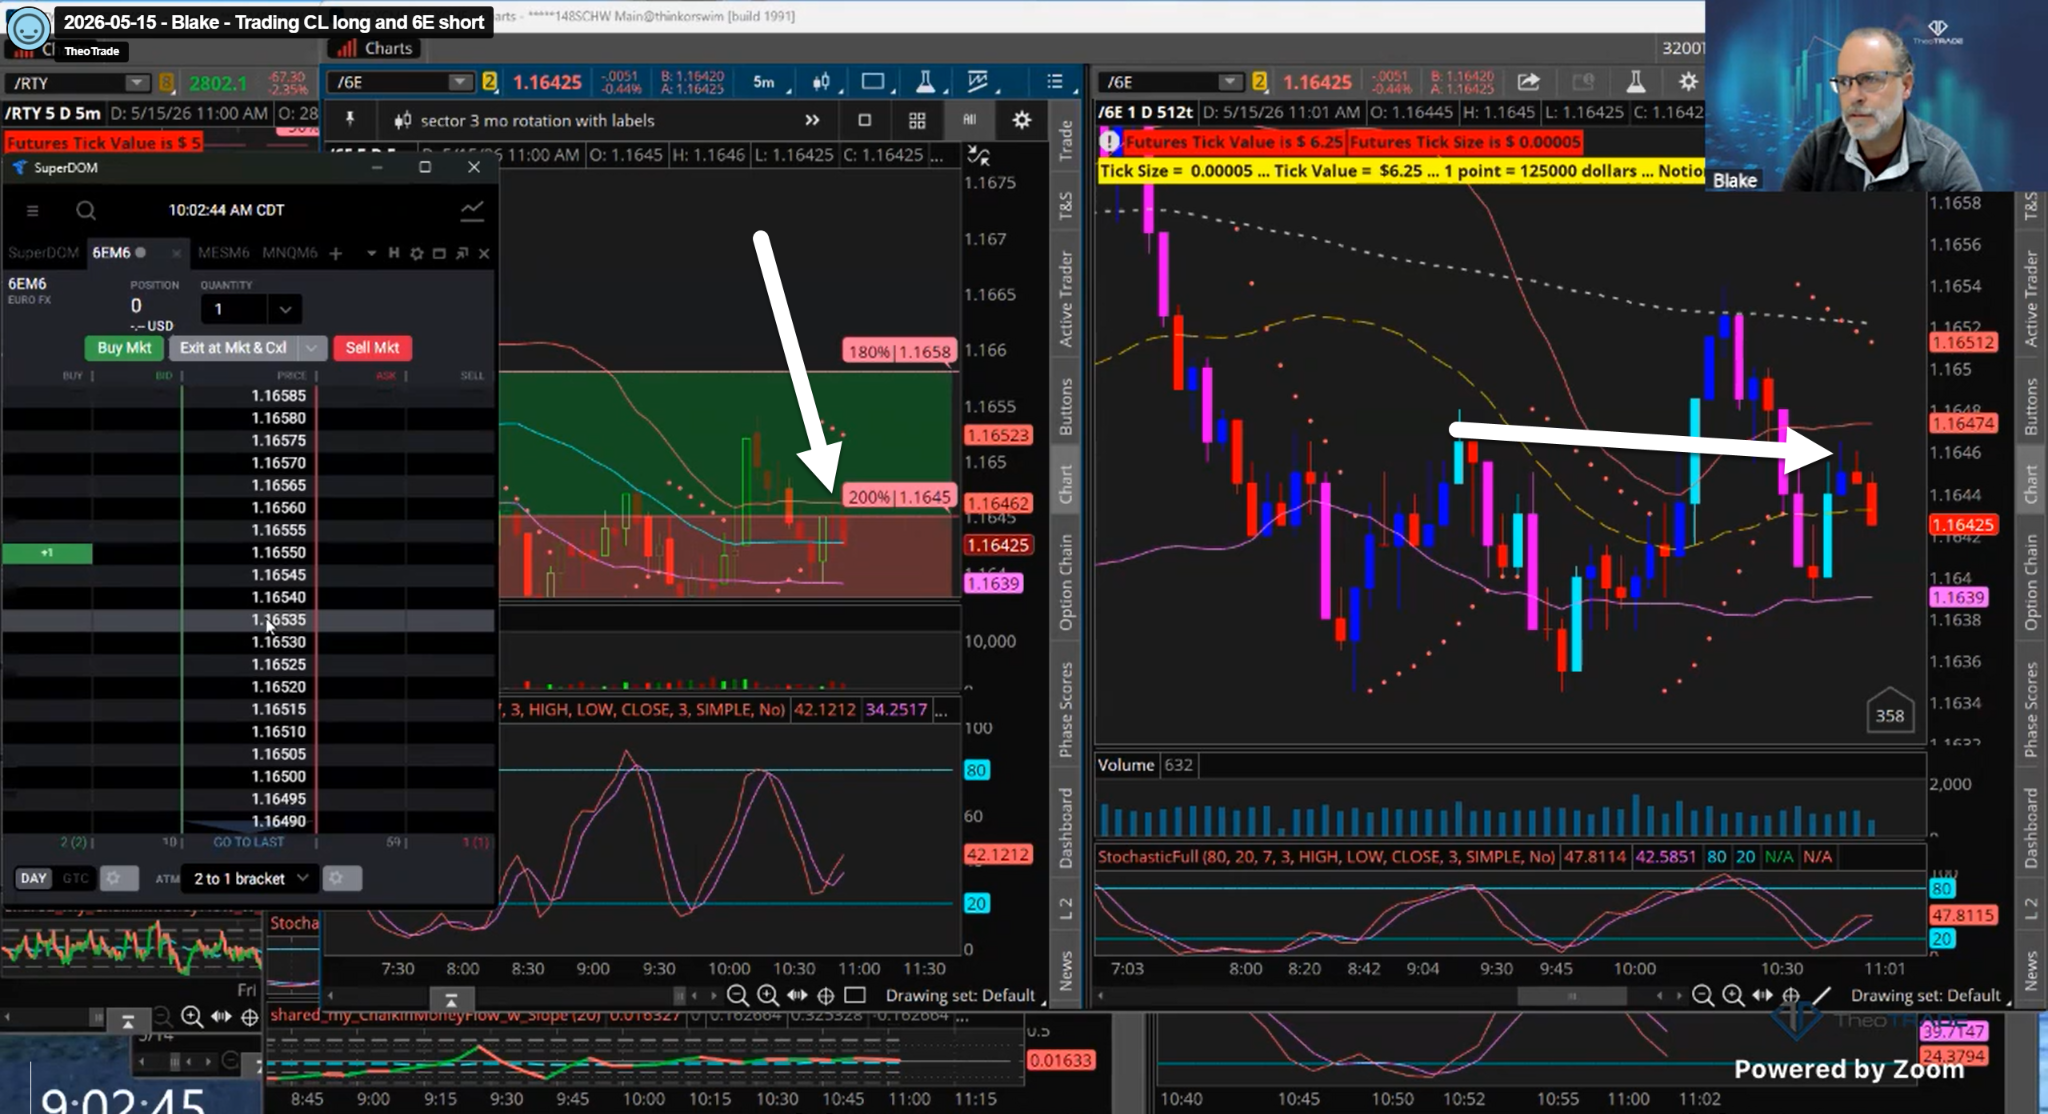Add a new SuperDOM tab with plus
This screenshot has width=2048, height=1114.
336,253
